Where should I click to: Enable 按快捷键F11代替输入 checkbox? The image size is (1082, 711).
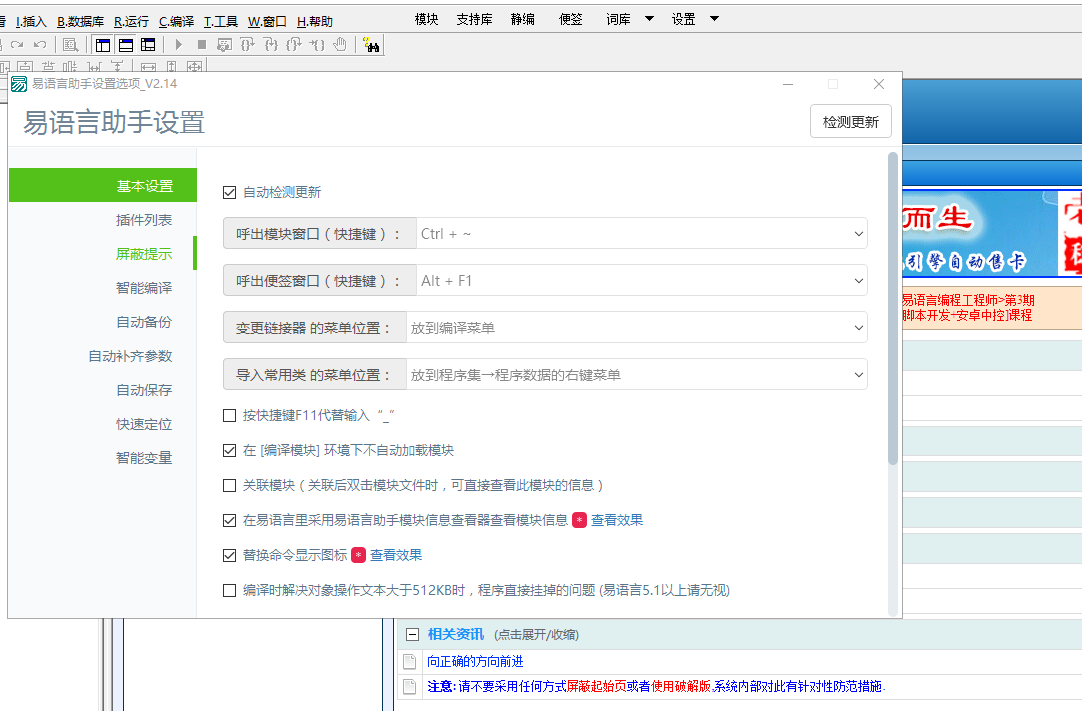click(x=230, y=416)
